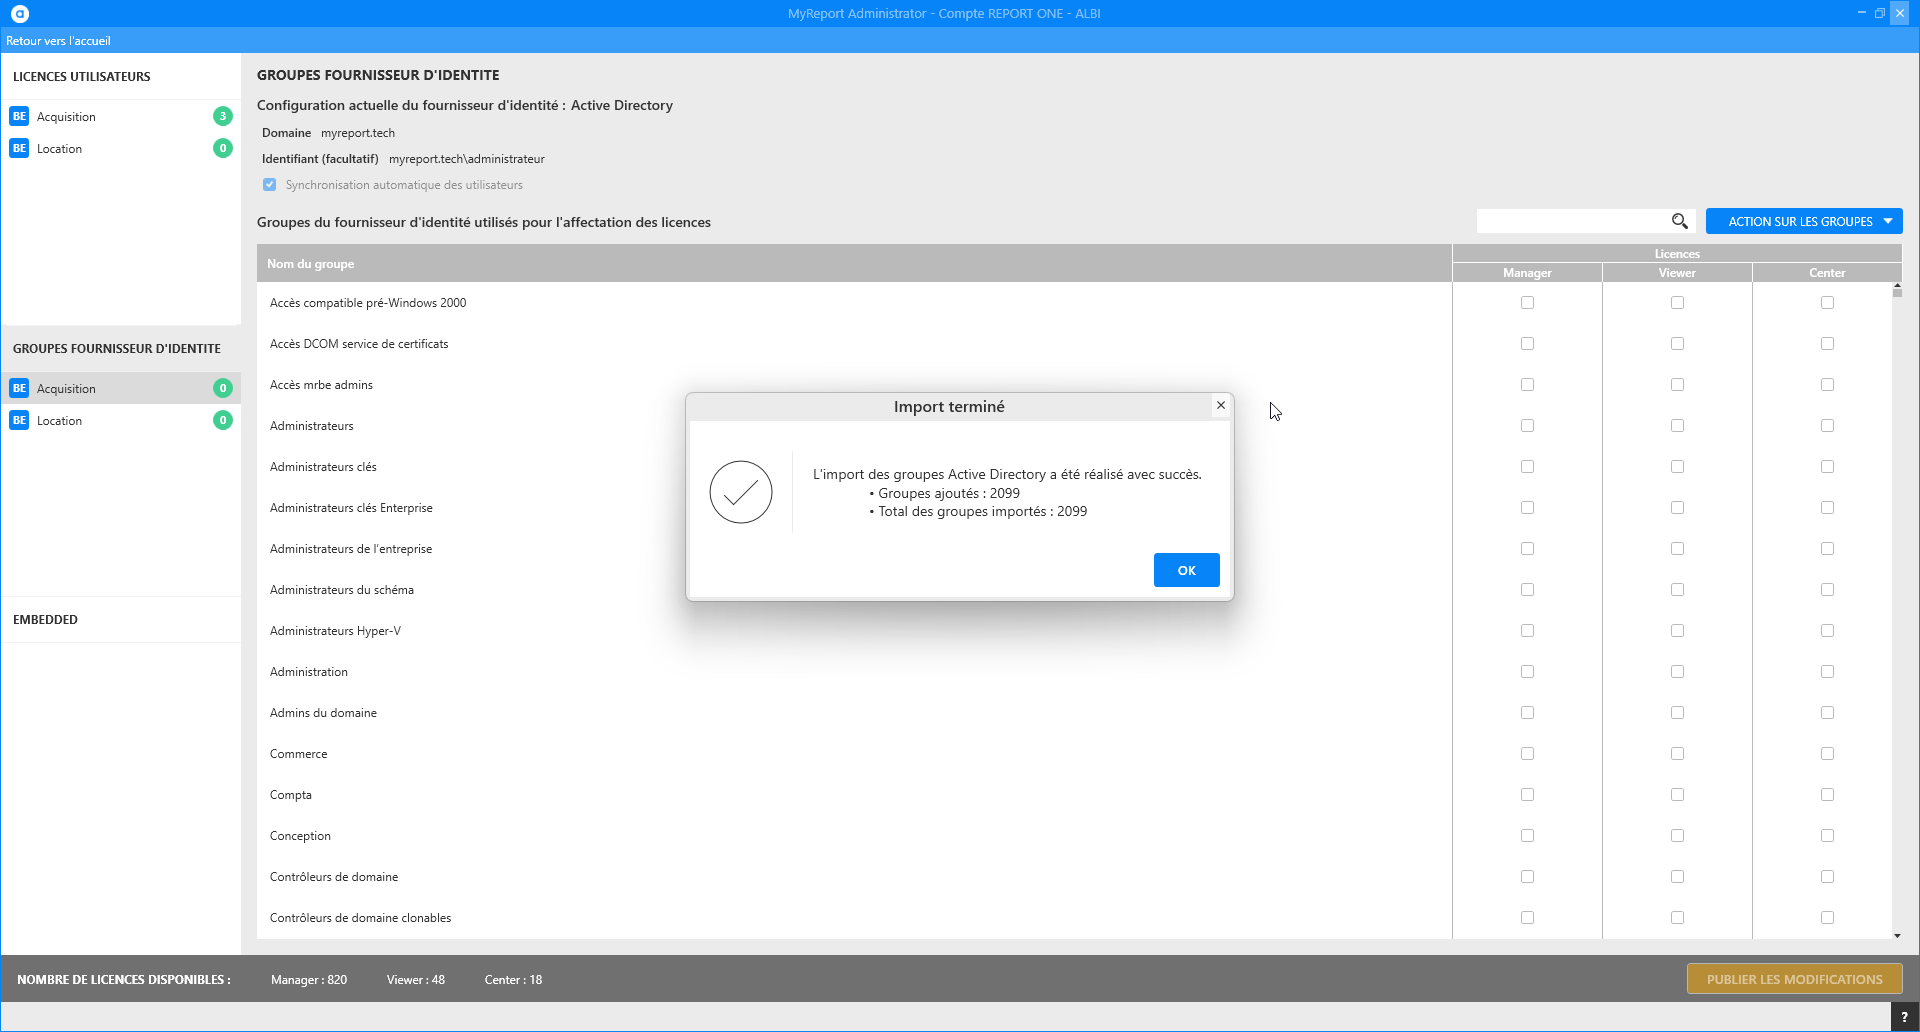Viewport: 1920px width, 1032px height.
Task: Click the help question mark icon
Action: point(1904,1017)
